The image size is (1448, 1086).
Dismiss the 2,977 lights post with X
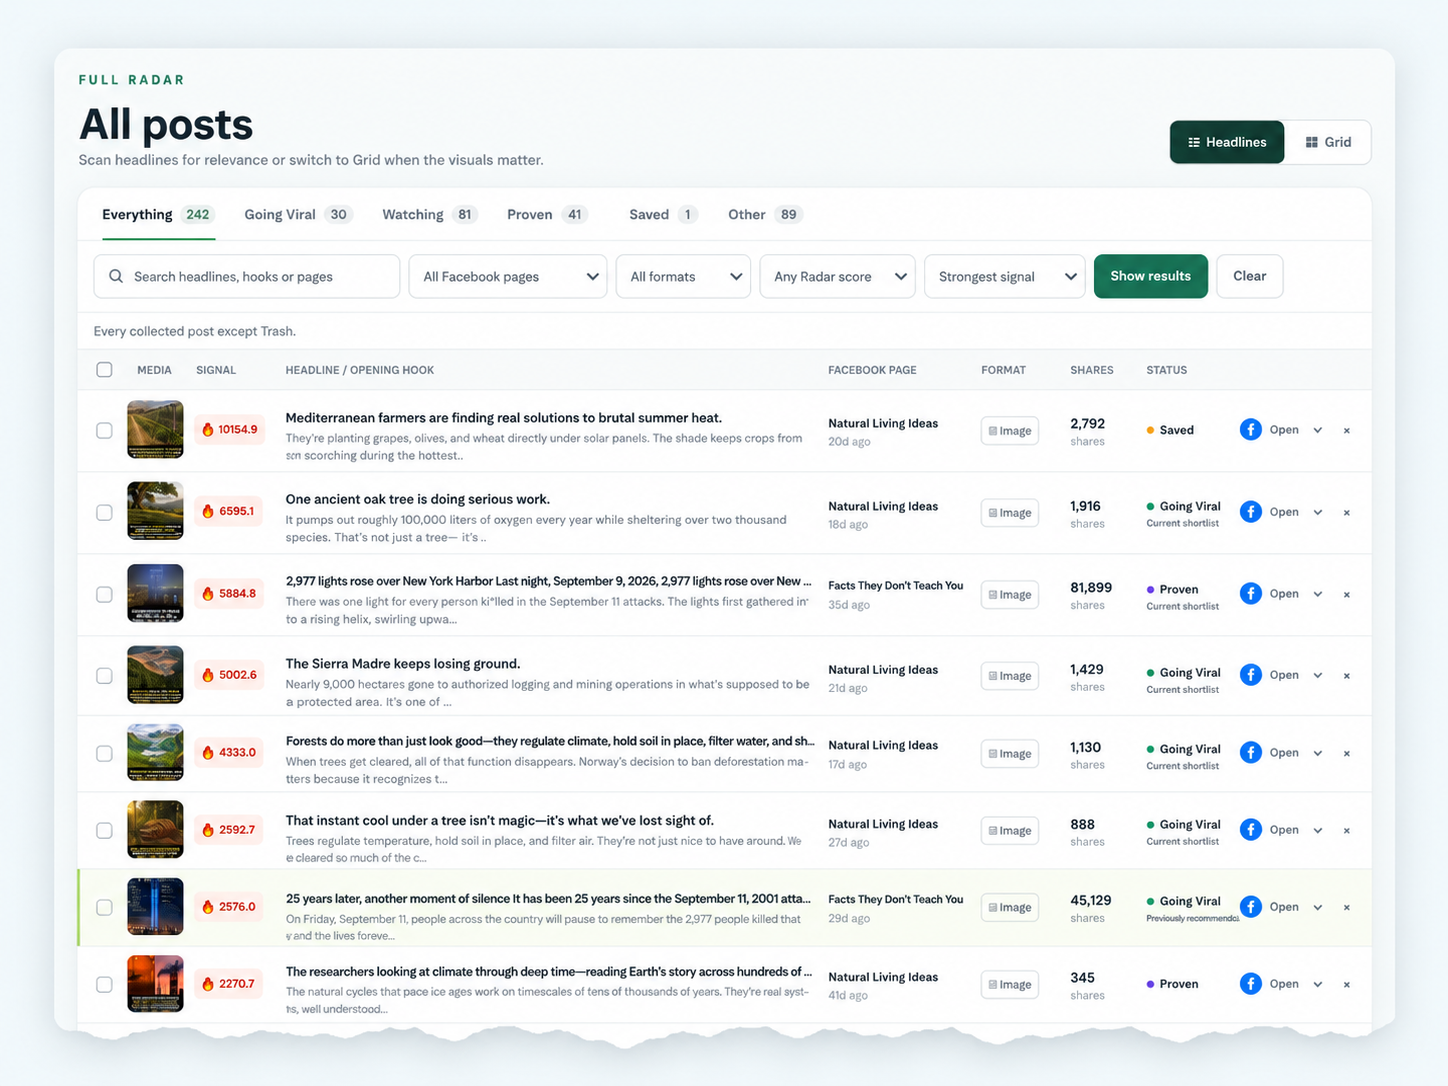coord(1347,595)
